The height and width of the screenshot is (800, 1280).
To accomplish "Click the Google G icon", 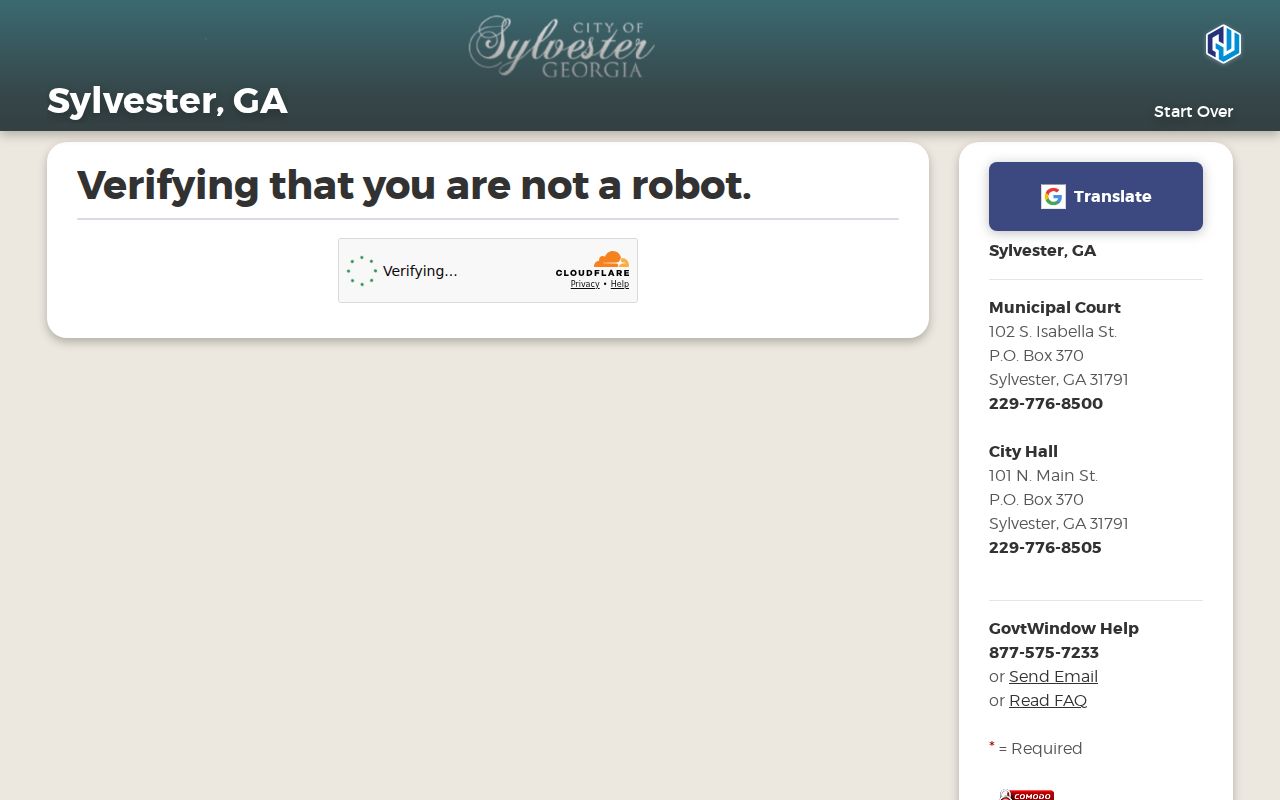I will click(1053, 197).
